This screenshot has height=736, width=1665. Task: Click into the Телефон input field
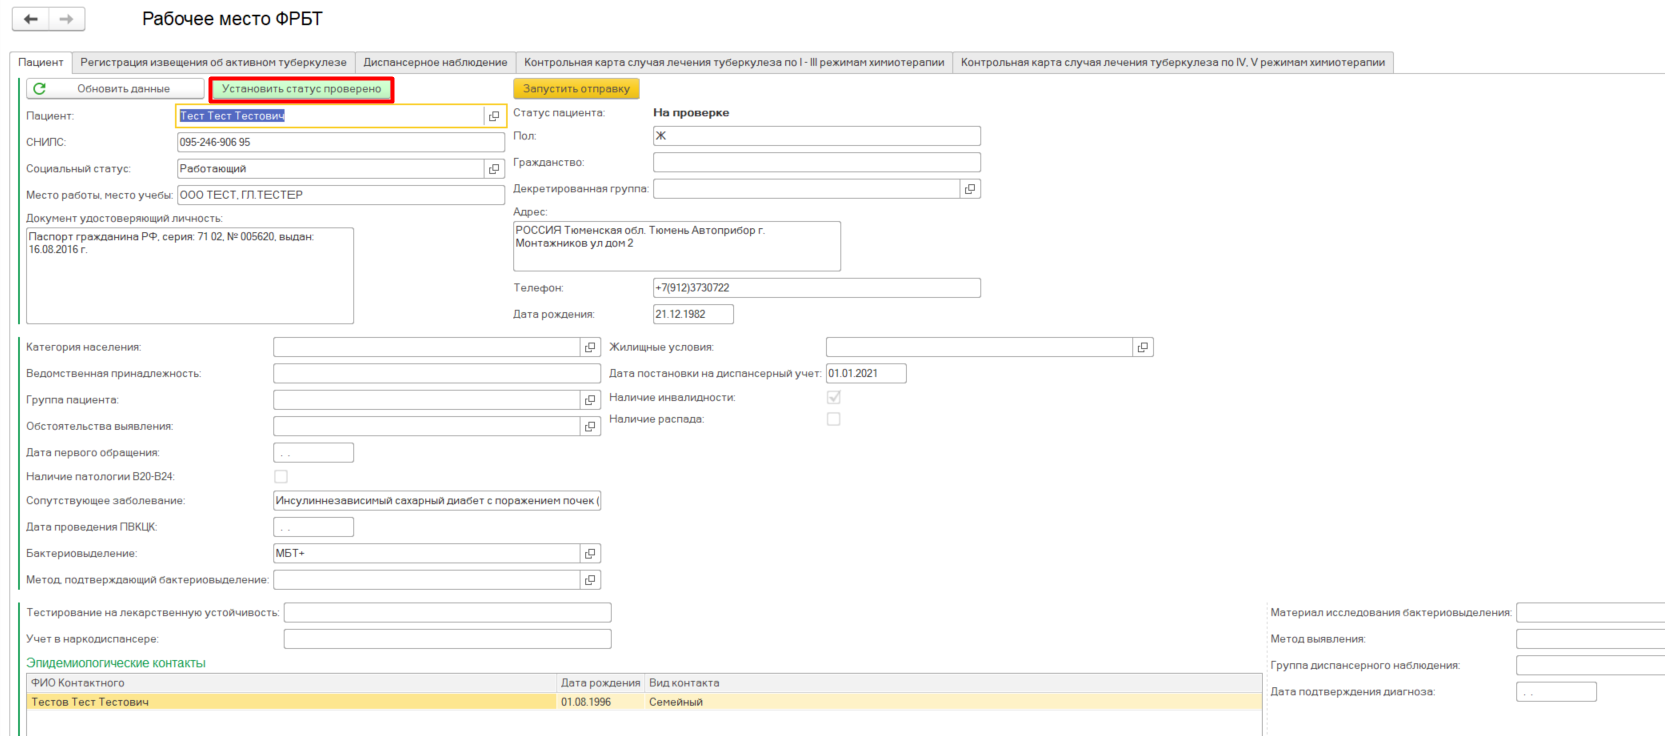click(x=816, y=288)
